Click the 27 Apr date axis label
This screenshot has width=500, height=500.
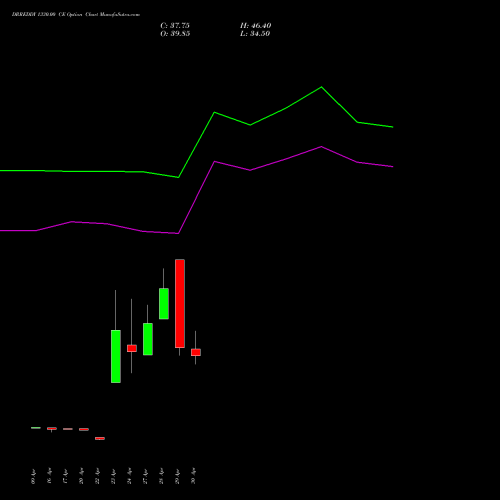pos(145,476)
